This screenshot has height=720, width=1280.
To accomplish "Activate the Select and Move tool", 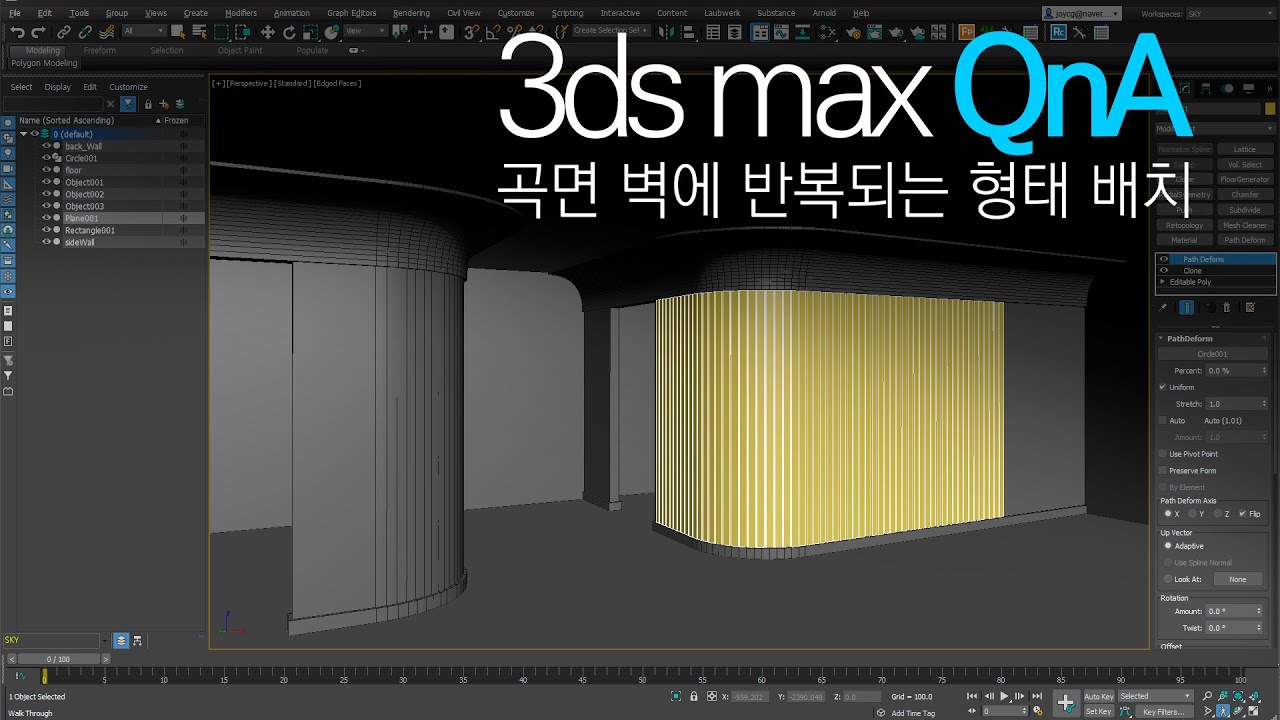I will click(x=268, y=32).
